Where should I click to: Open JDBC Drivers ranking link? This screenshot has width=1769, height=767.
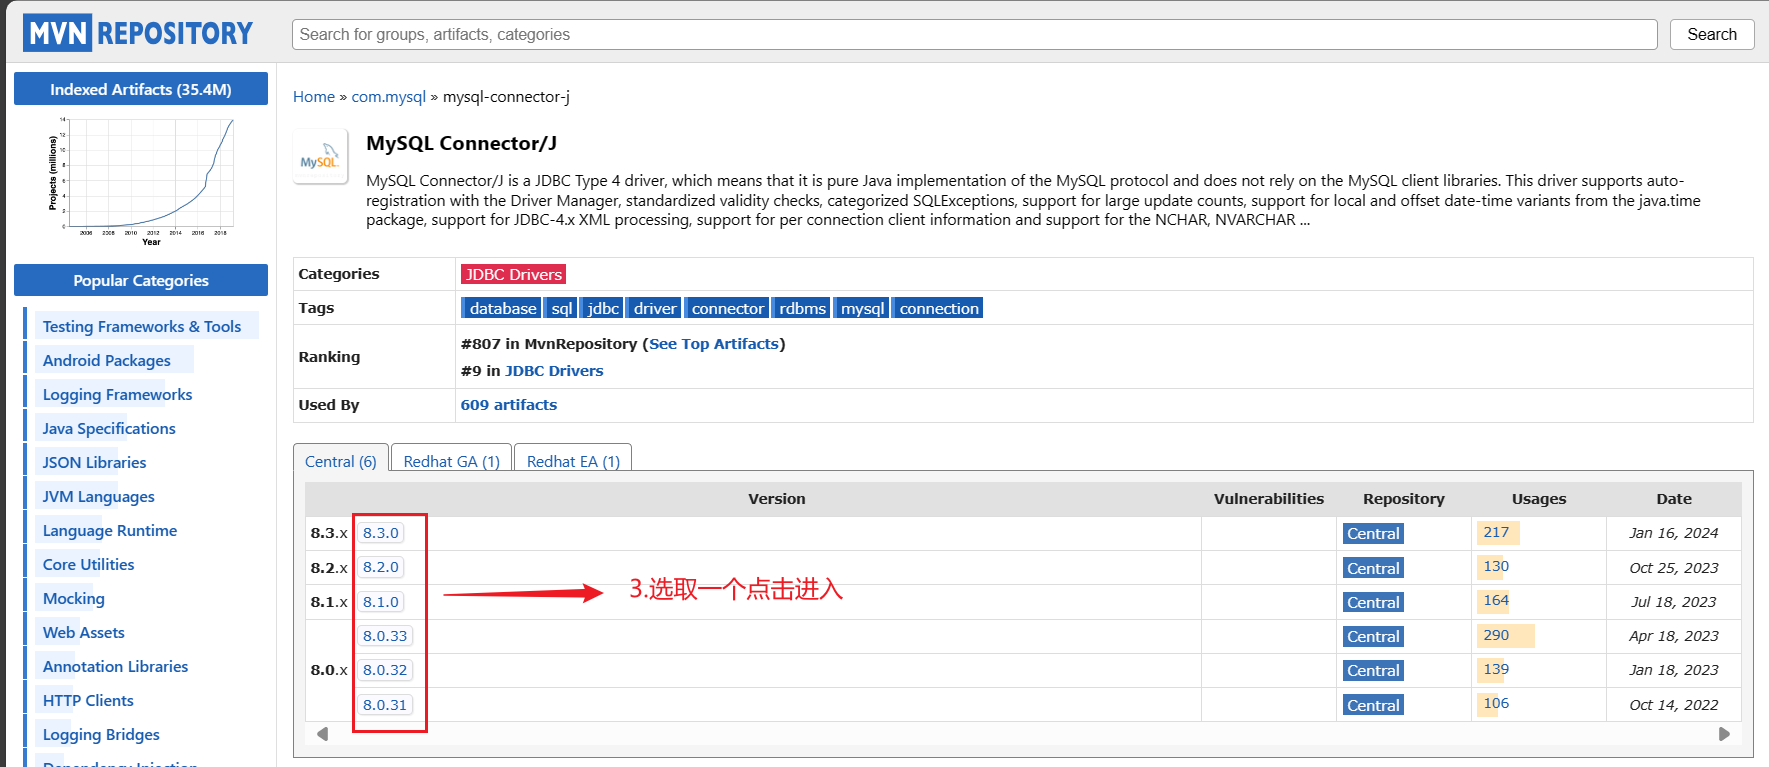tap(554, 371)
